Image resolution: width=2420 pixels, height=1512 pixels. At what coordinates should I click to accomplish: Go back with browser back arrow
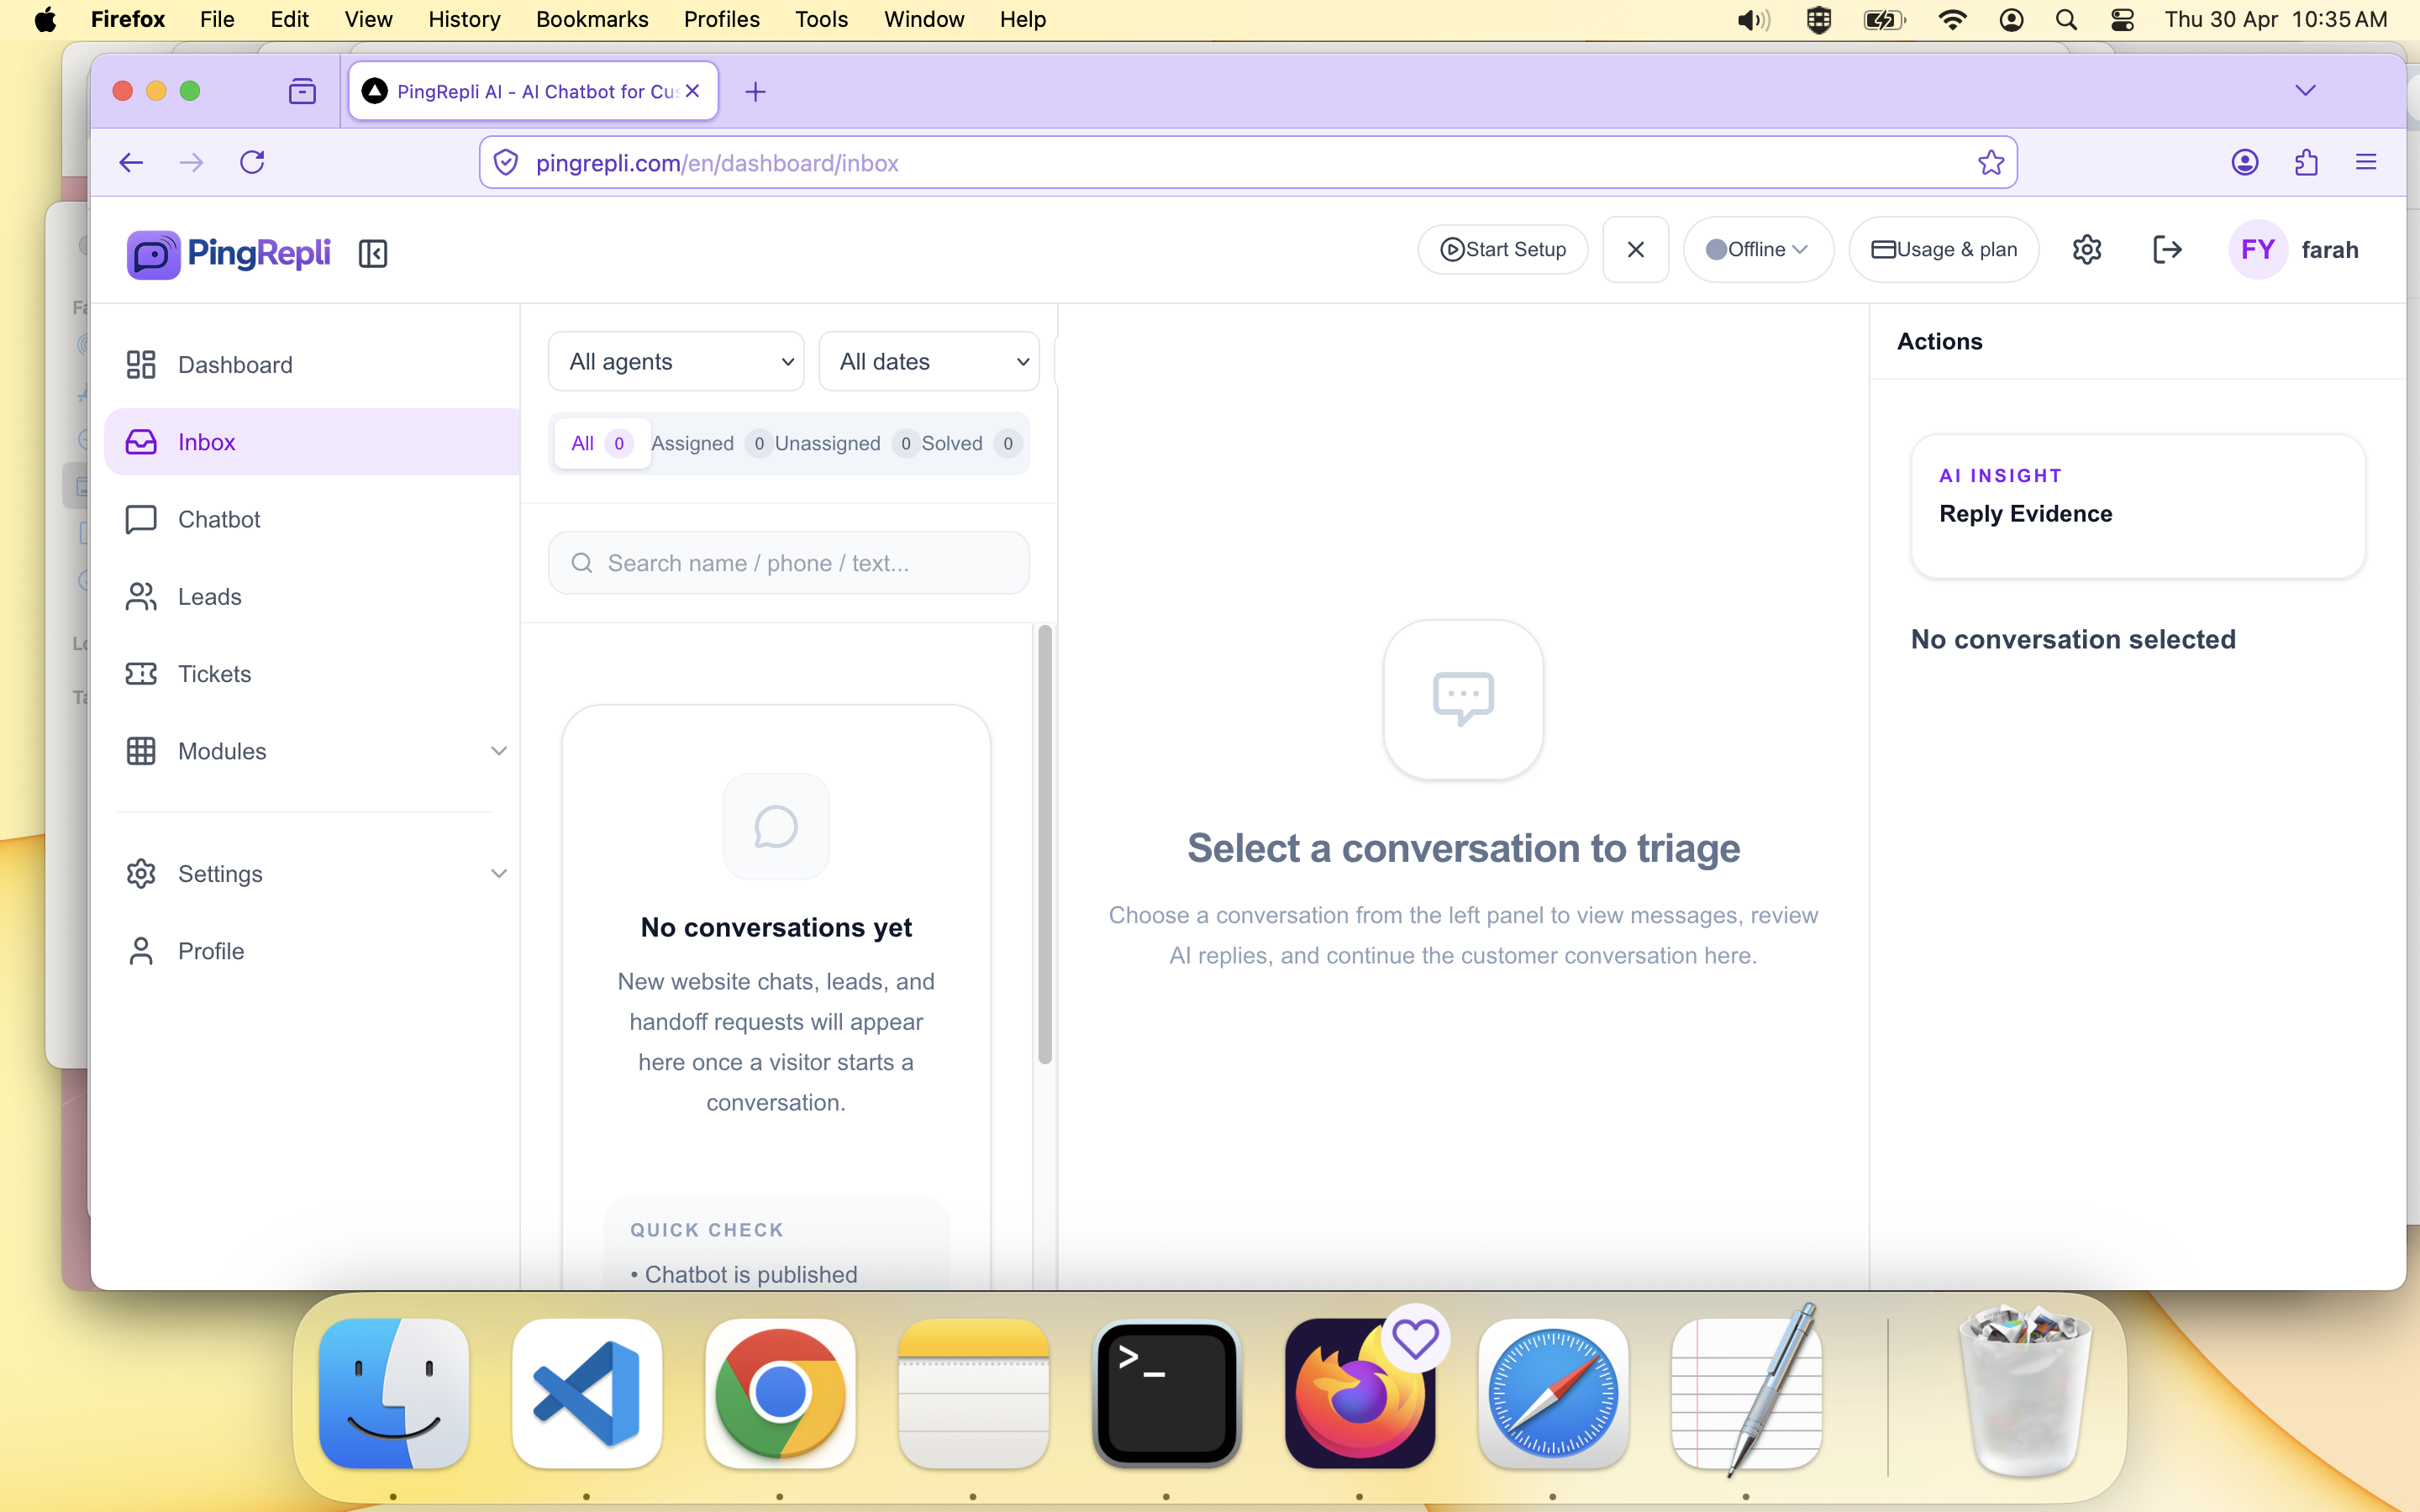(131, 162)
